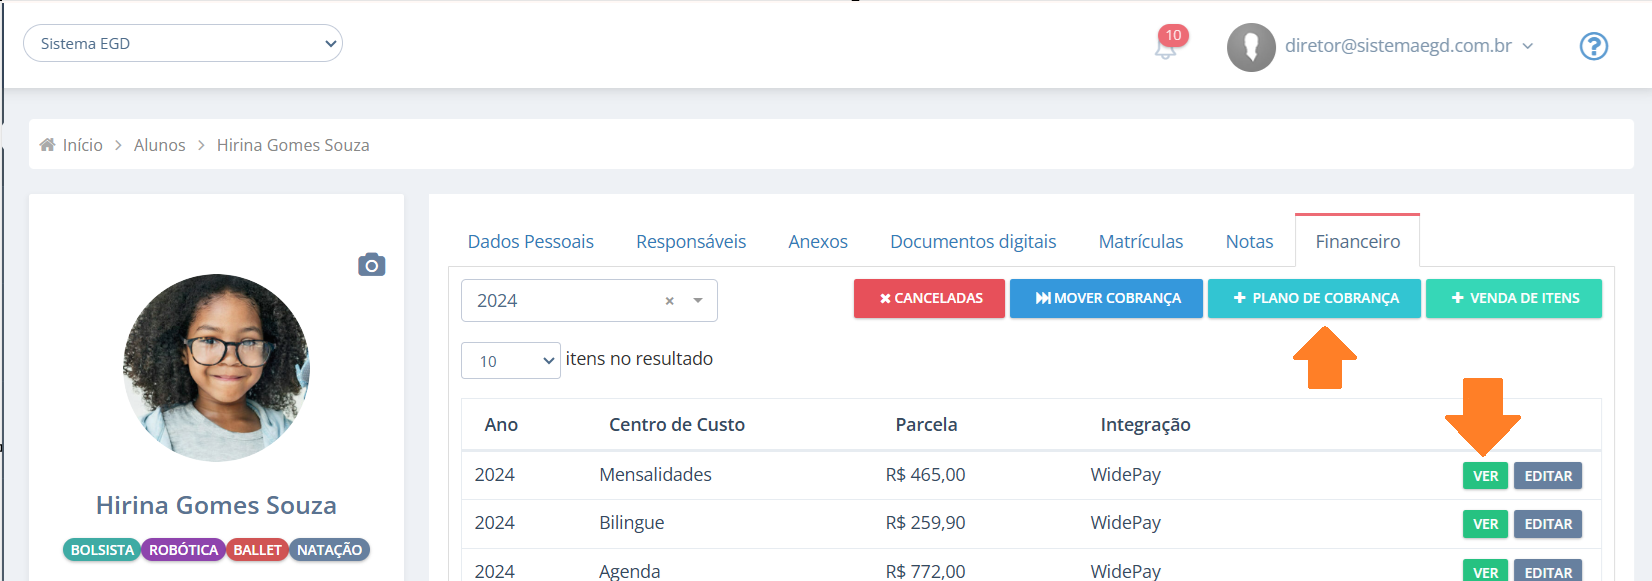Open the notifications bell icon
Image resolution: width=1652 pixels, height=581 pixels.
click(x=1166, y=46)
